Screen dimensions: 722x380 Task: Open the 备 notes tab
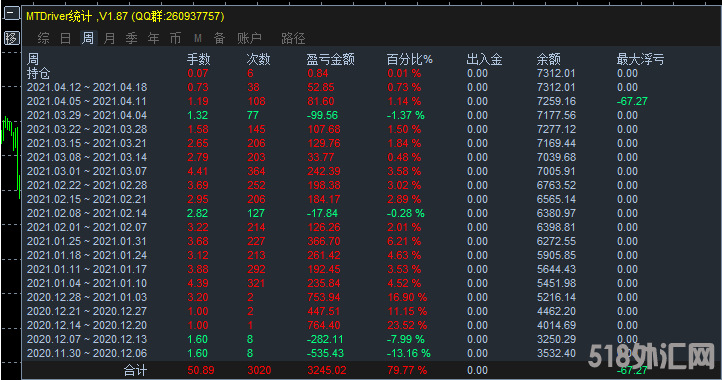[220, 38]
